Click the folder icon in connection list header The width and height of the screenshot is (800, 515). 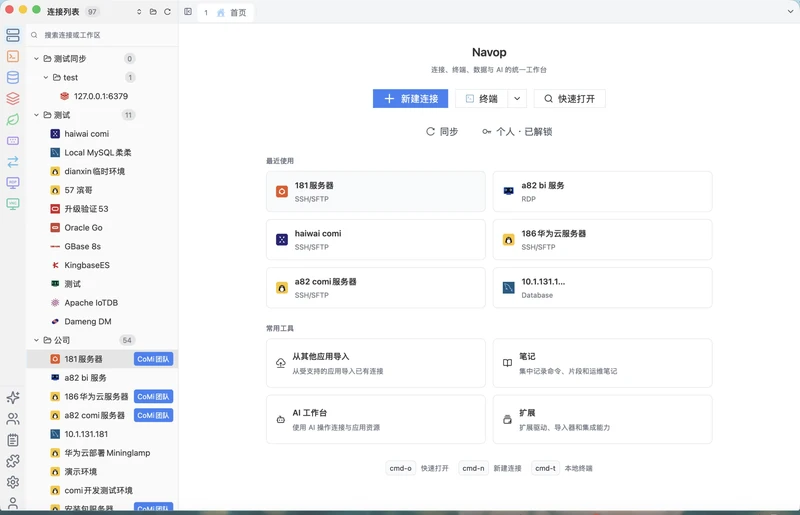point(153,11)
